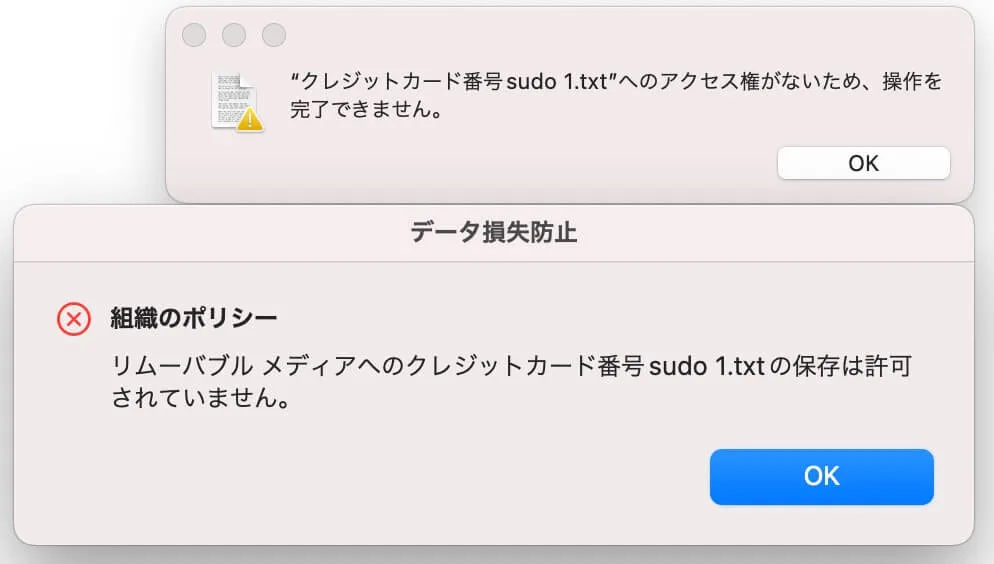994x564 pixels.
Task: Click the データ損失防止 title bar text
Action: pyautogui.click(x=494, y=233)
